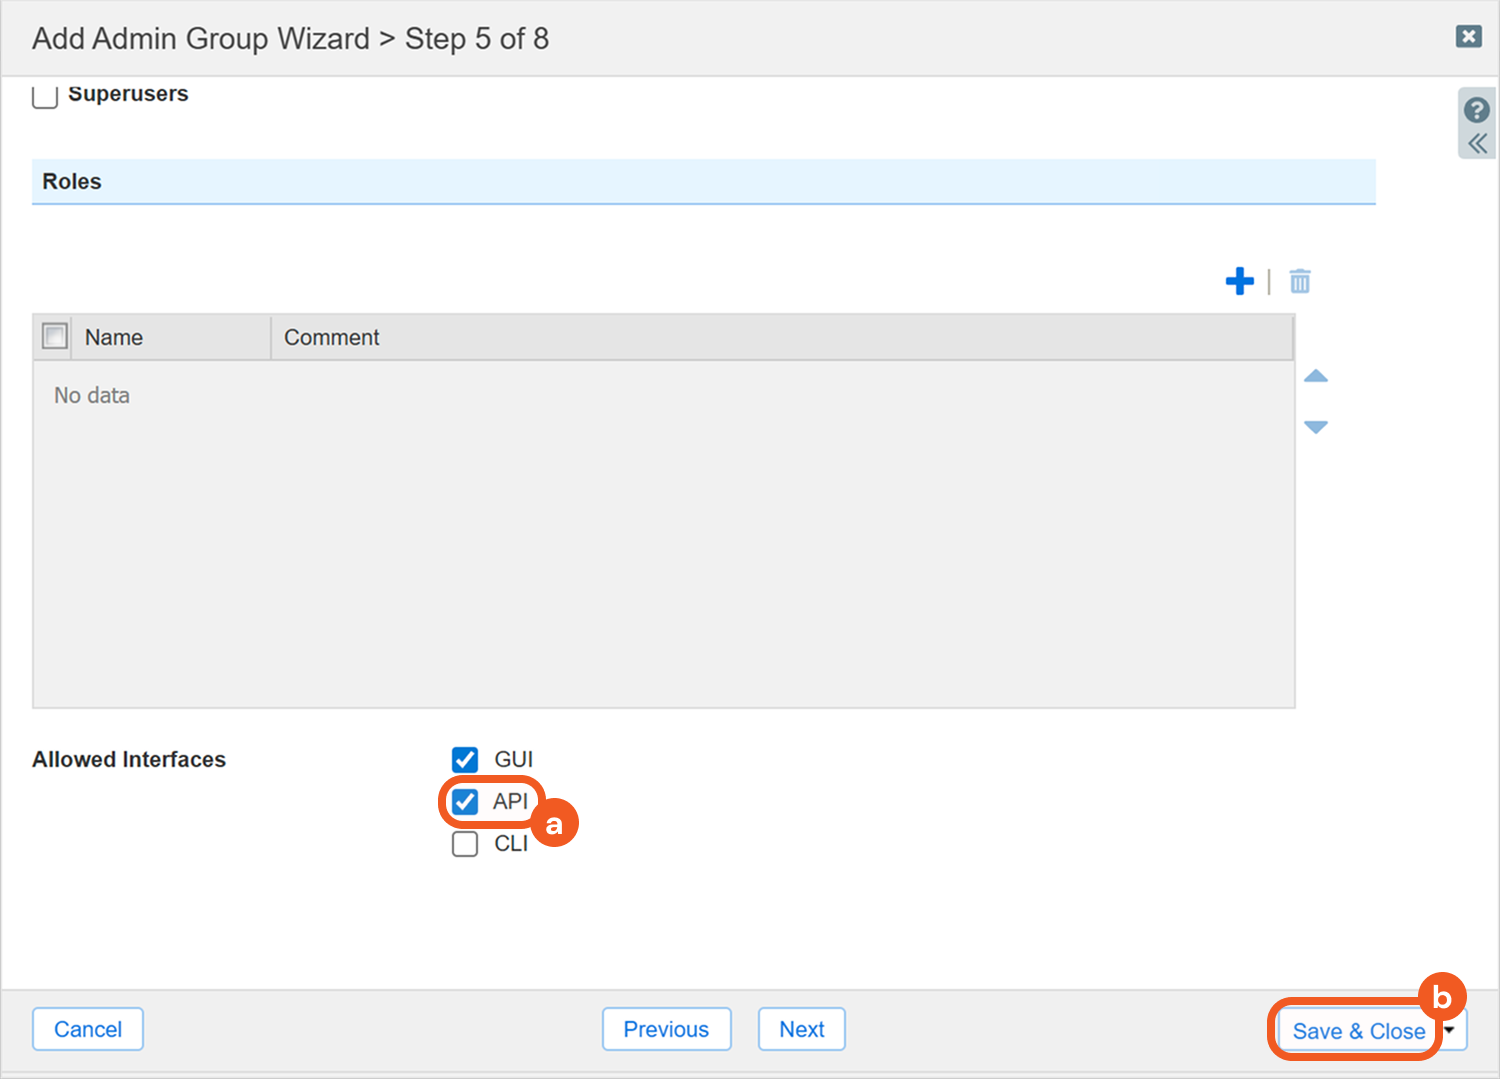Viewport: 1500px width, 1079px height.
Task: Enable the CLI interface checkbox
Action: 465,844
